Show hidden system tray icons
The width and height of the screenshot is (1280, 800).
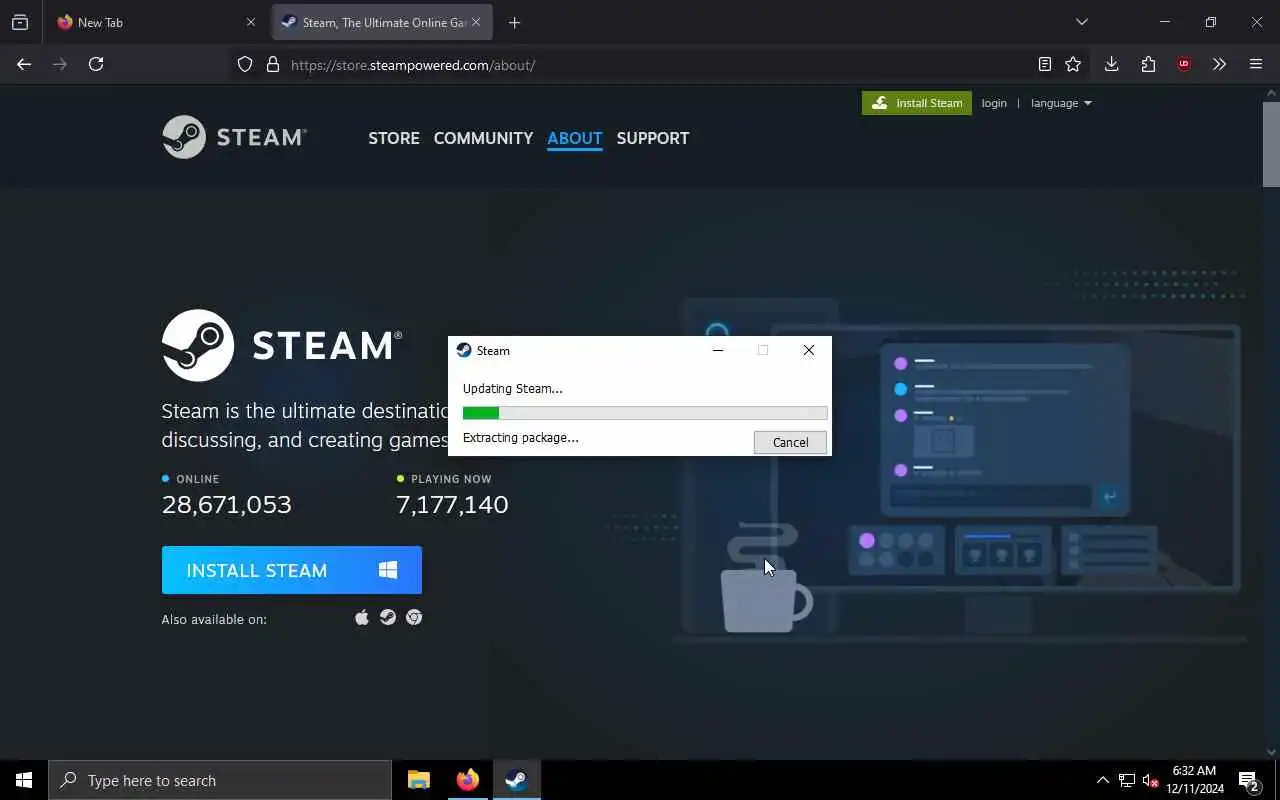(x=1103, y=780)
